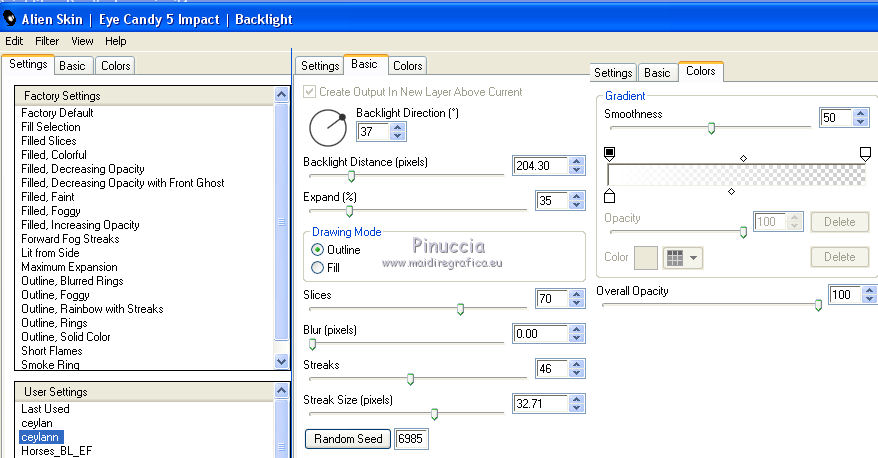
Task: Increase Expand value with up arrow
Action: pos(577,197)
